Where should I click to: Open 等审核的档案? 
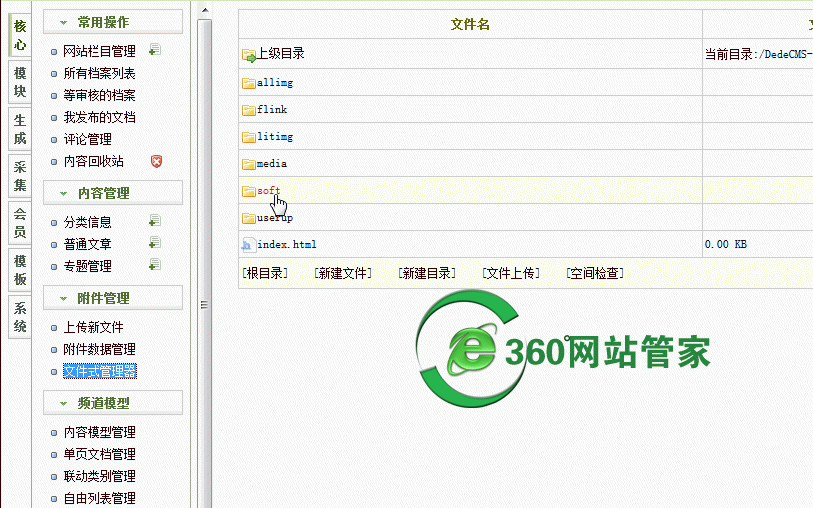point(100,95)
